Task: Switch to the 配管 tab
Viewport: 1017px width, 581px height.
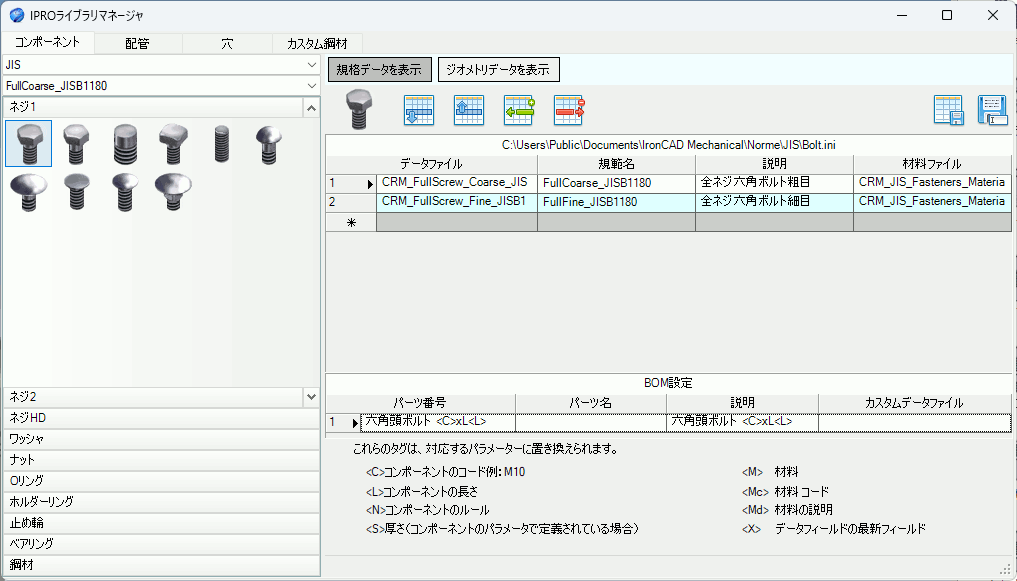Action: pos(138,43)
